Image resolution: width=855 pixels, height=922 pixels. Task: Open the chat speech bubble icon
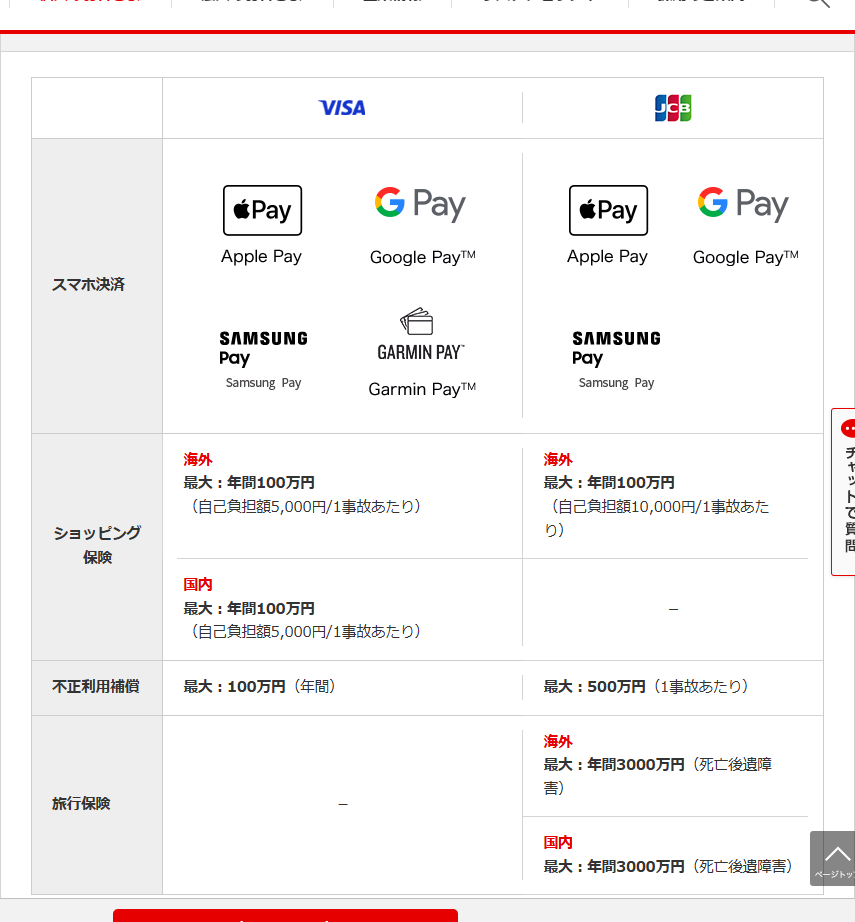point(848,429)
